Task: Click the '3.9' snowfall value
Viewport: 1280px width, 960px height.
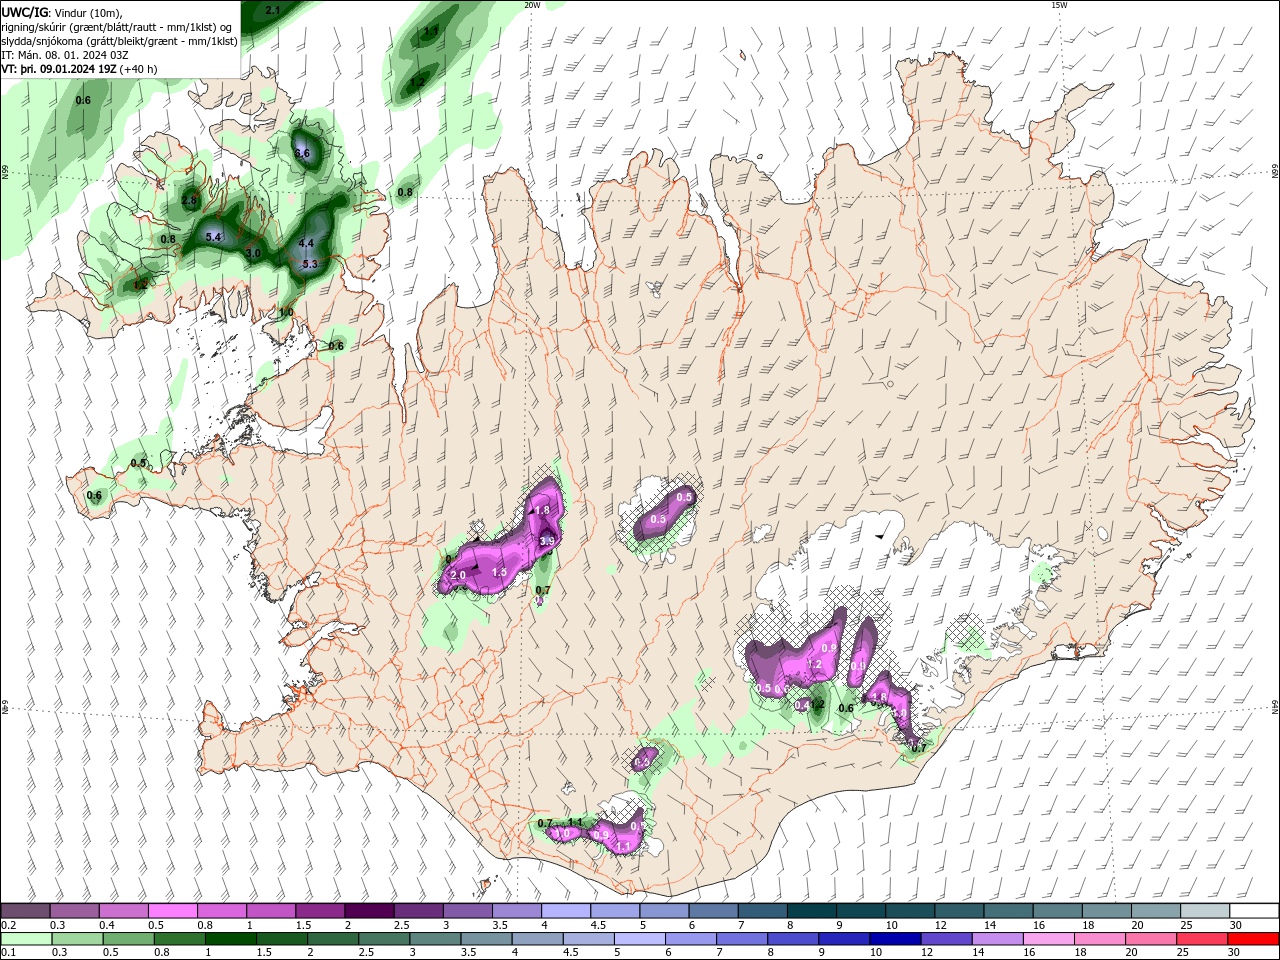Action: (x=546, y=541)
